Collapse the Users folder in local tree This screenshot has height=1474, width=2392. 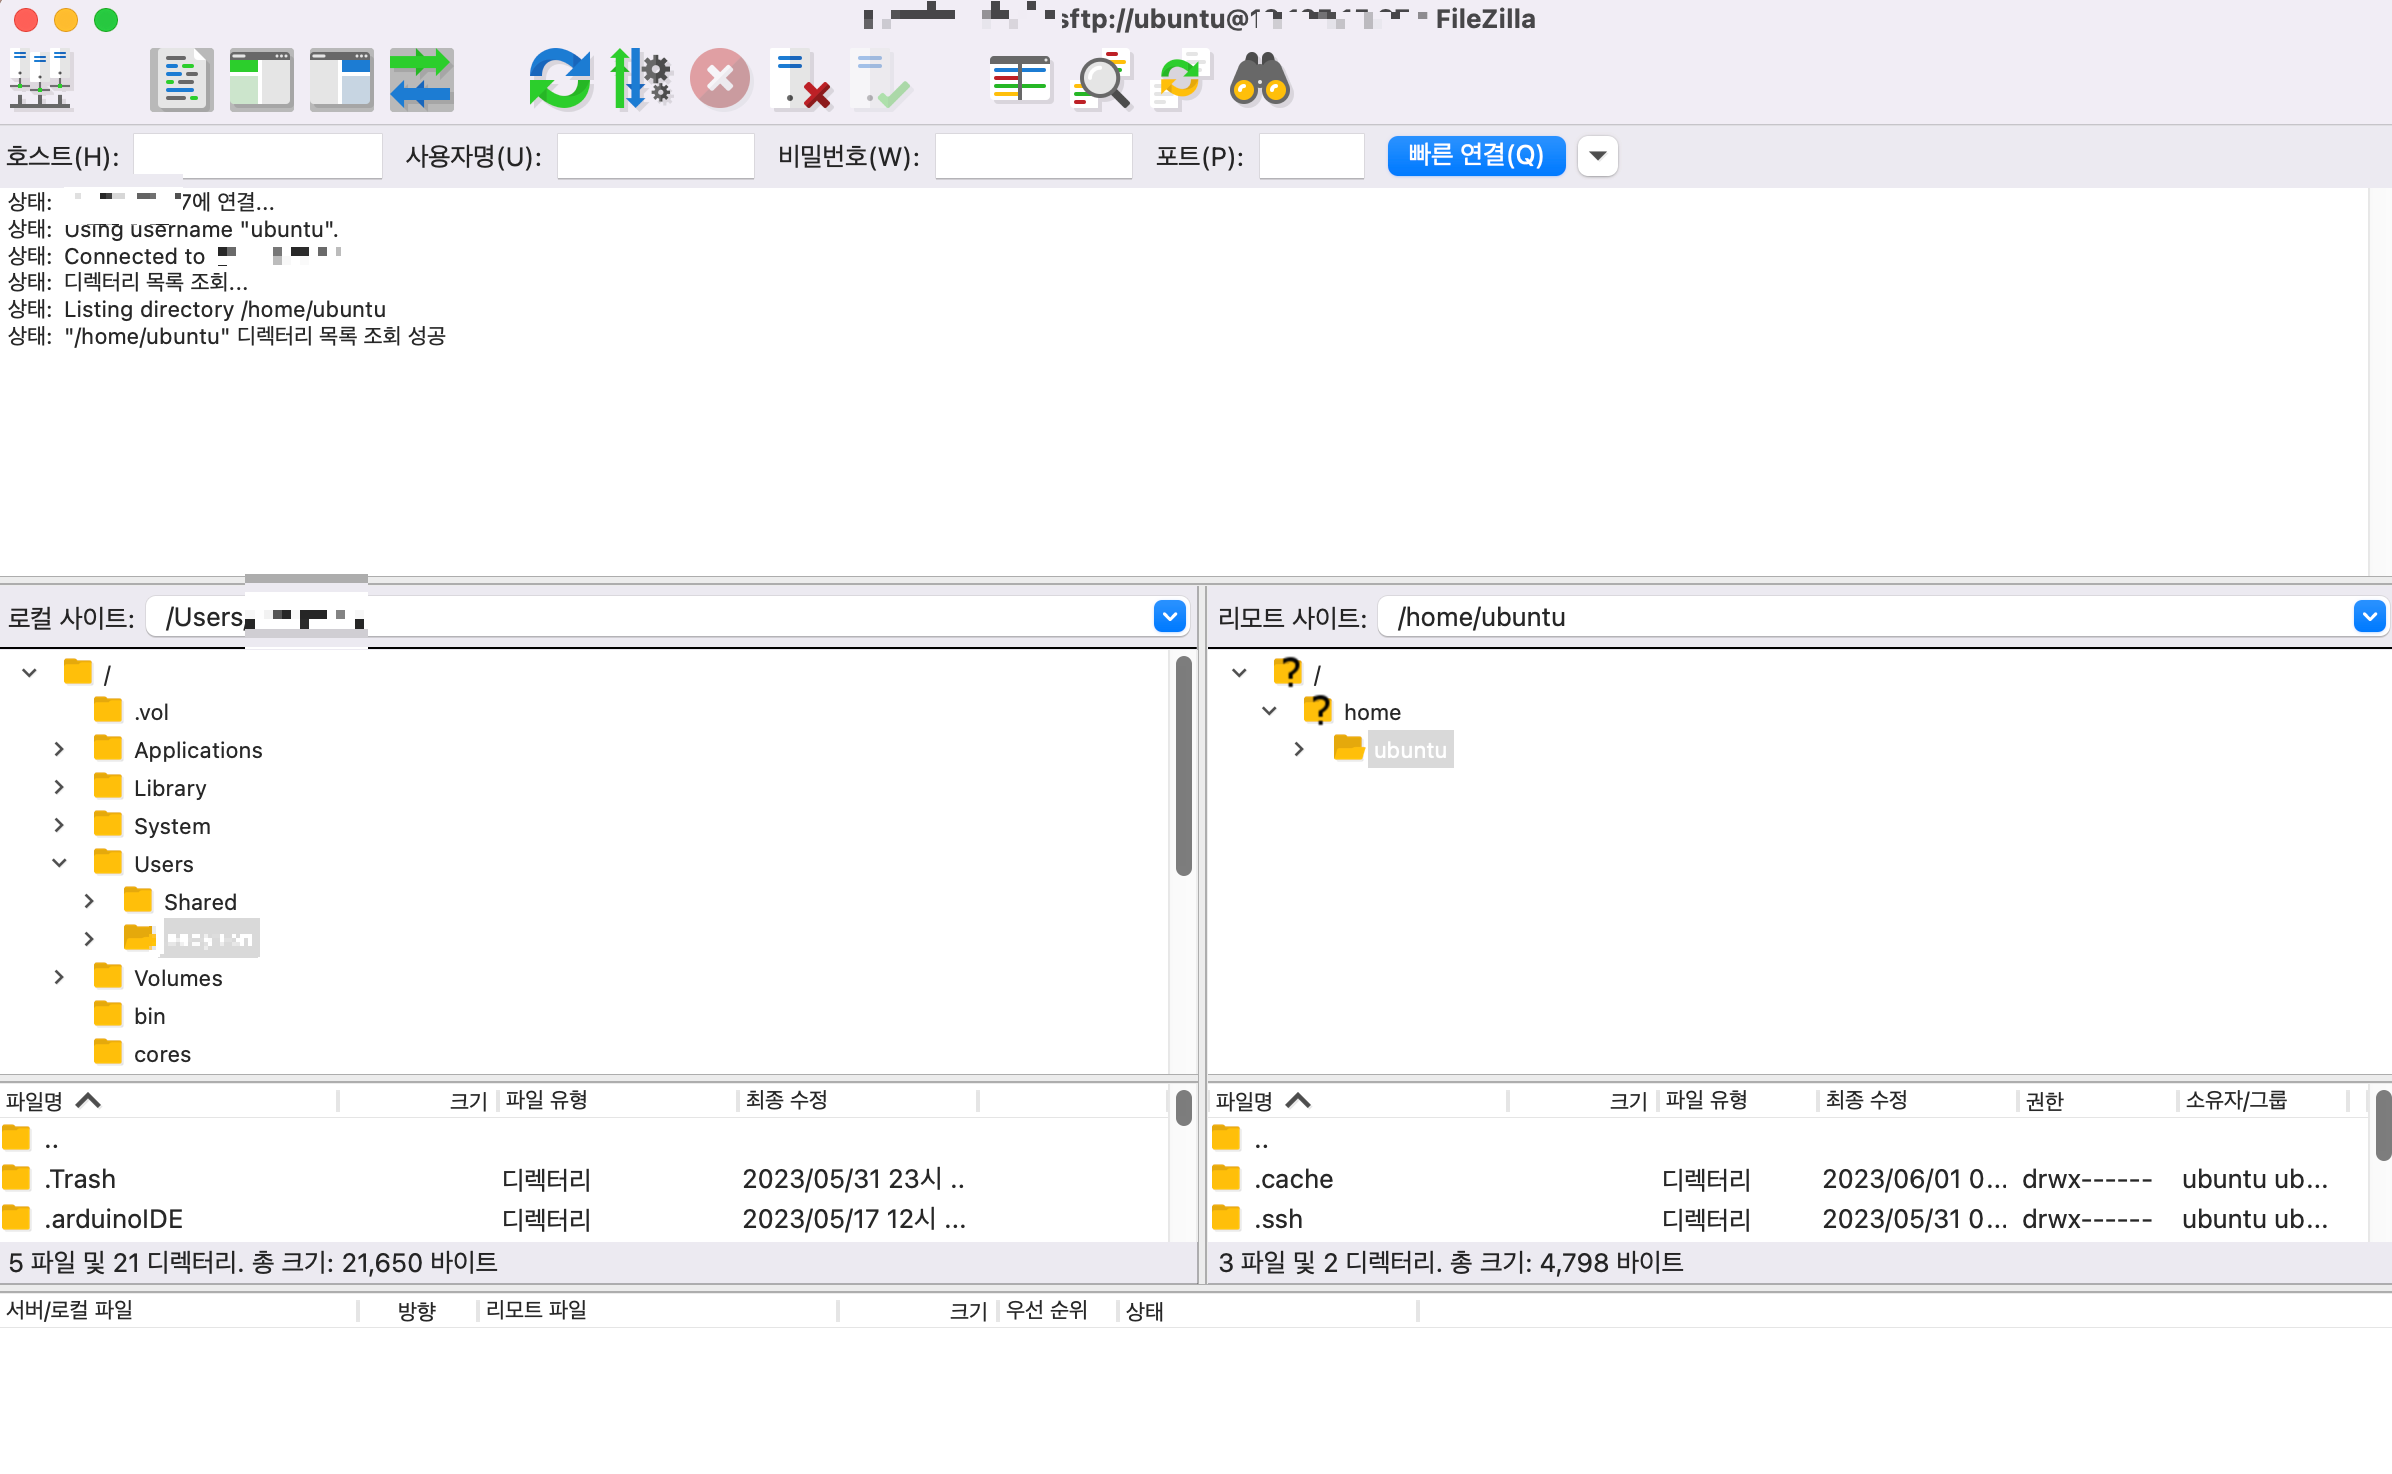[59, 863]
